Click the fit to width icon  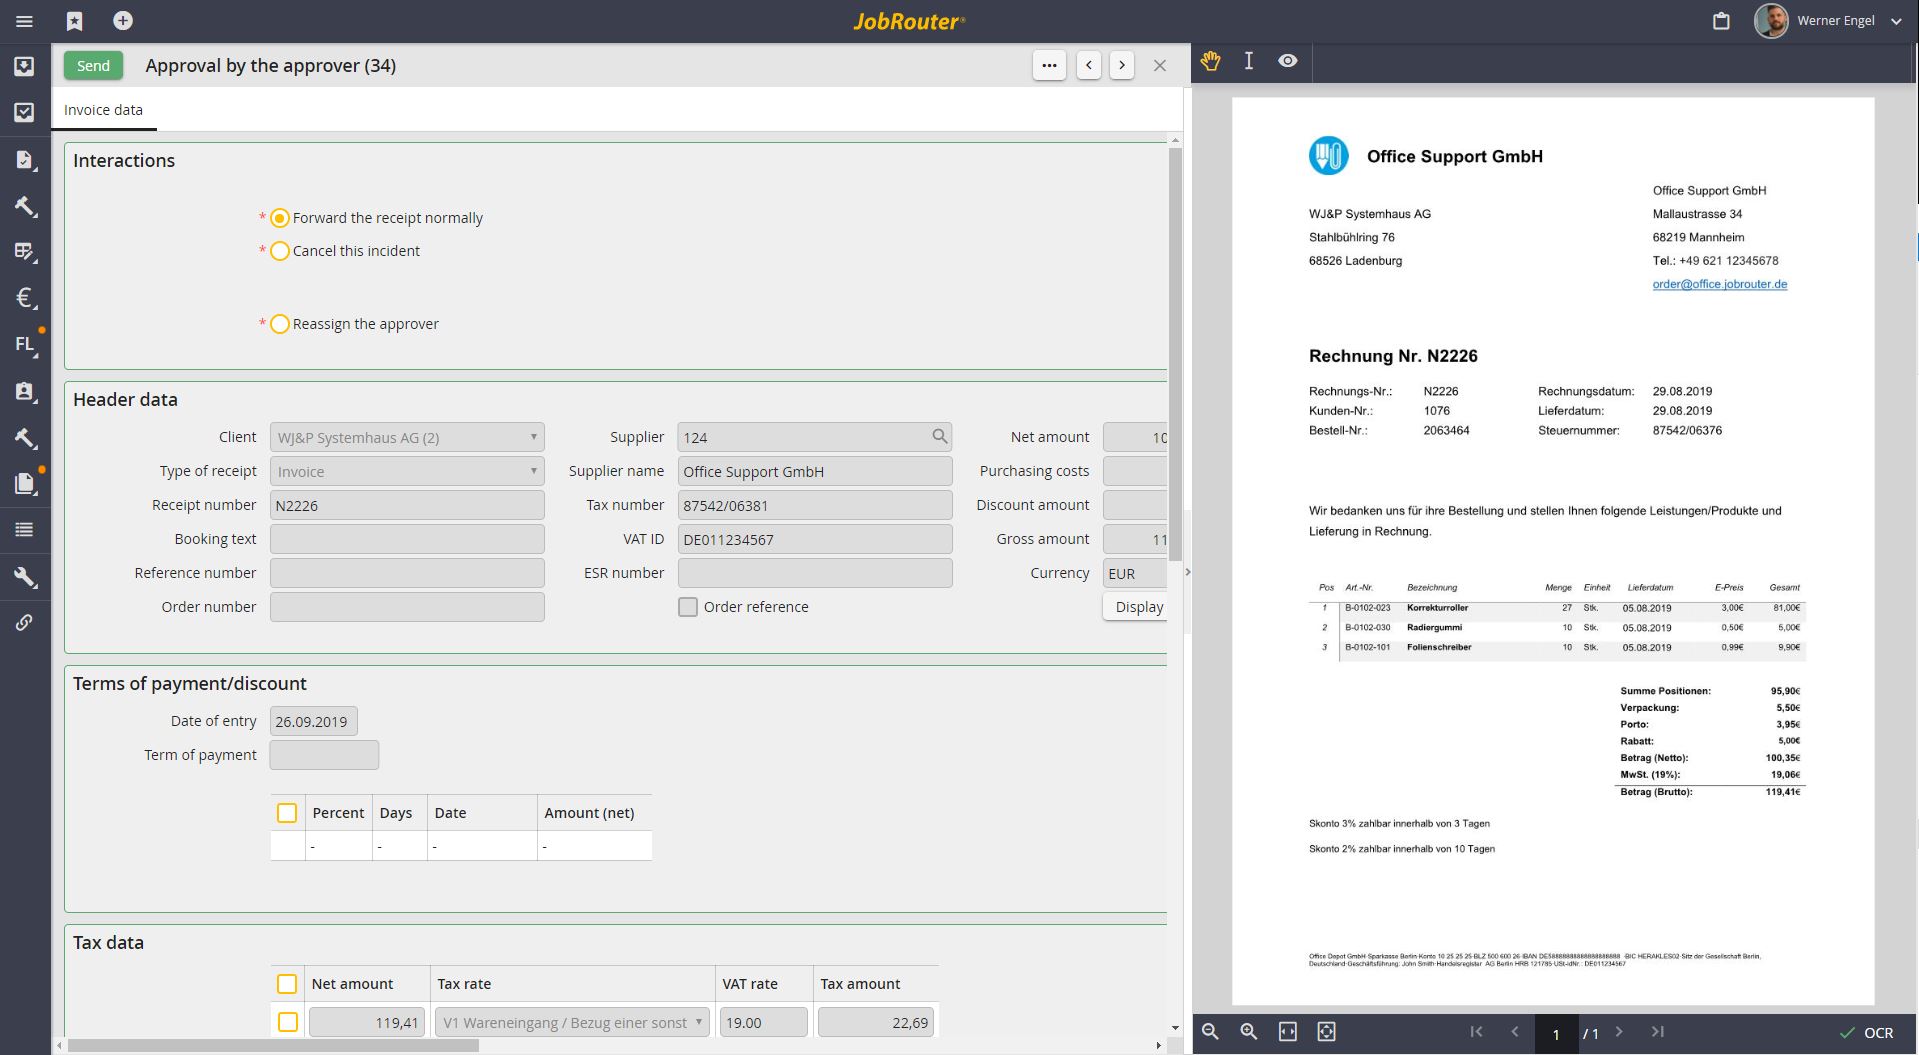[x=1288, y=1031]
